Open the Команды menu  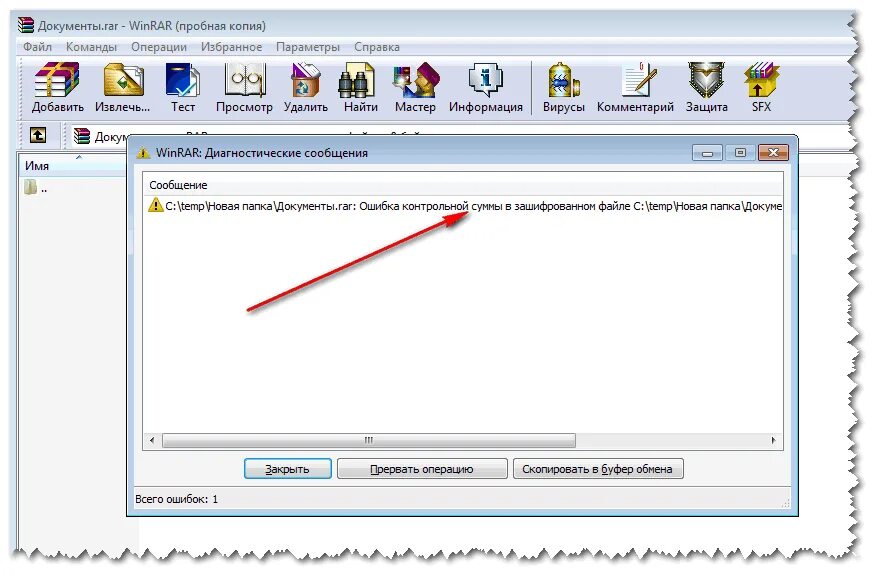(92, 47)
